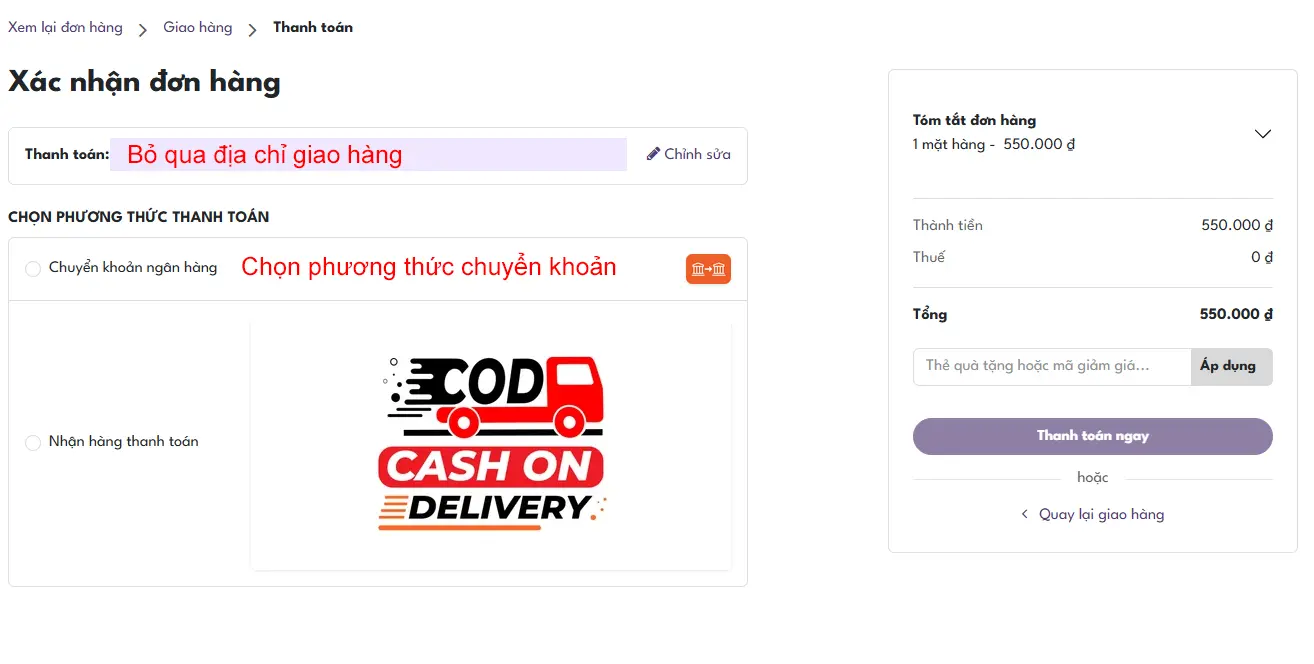Select the Nhận hàng thanh toán radio button
Viewport: 1314px width, 664px height.
[x=33, y=442]
